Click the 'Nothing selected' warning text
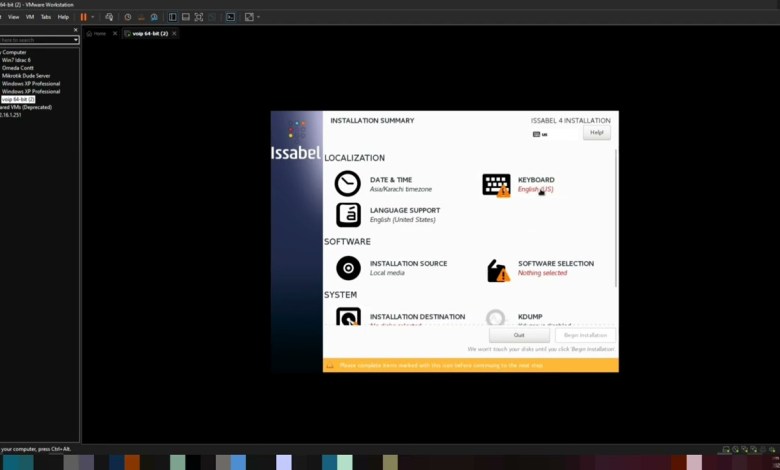This screenshot has height=470, width=780. coord(542,273)
